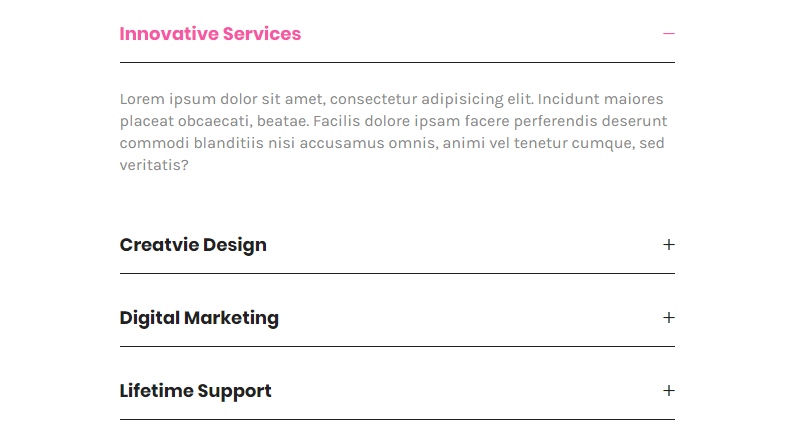Click the Lorem ipsum paragraph text
The image size is (800, 438).
392,132
